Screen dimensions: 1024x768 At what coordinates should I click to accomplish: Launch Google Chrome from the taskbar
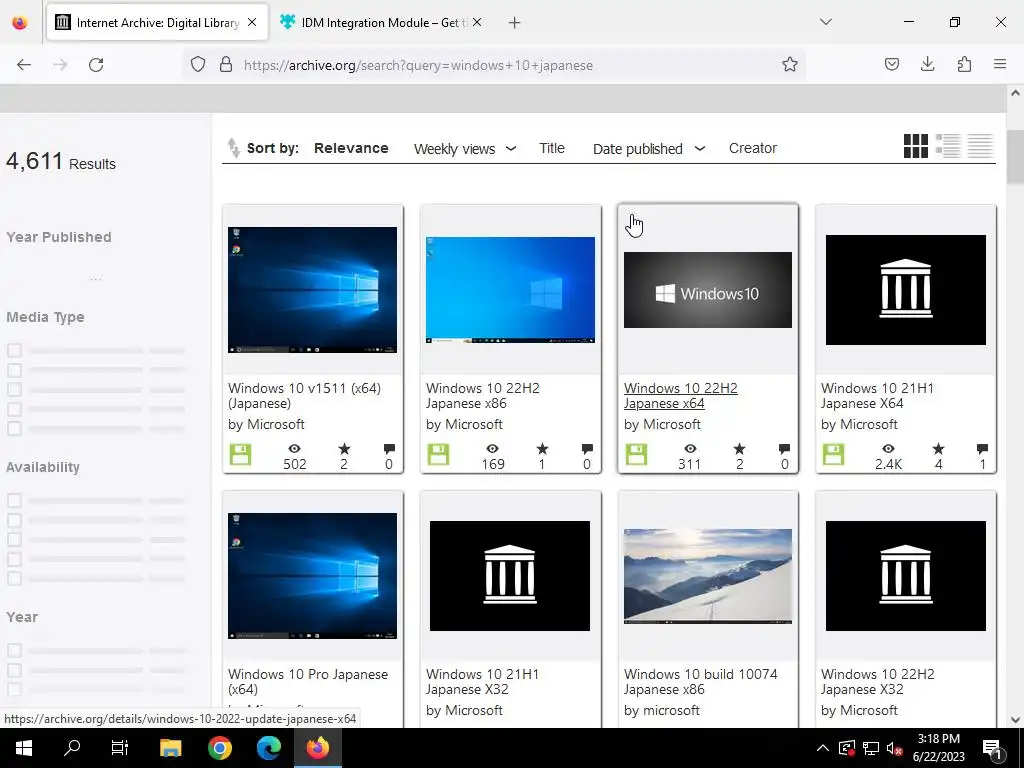(220, 748)
